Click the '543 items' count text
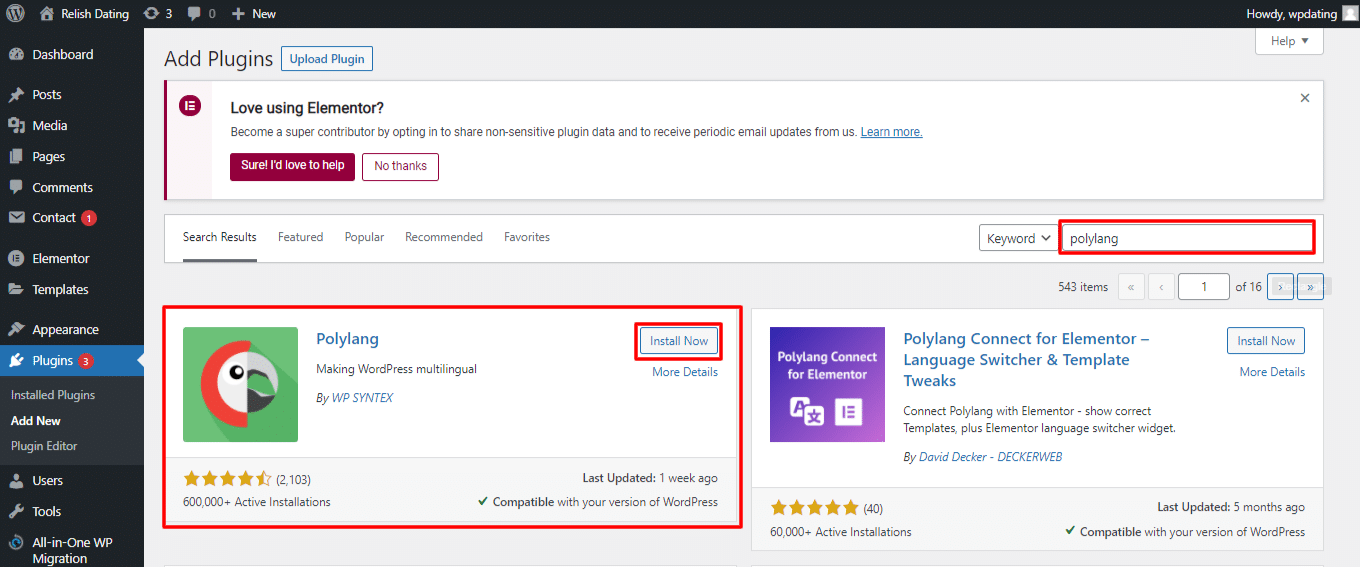1360x567 pixels. coord(1083,287)
